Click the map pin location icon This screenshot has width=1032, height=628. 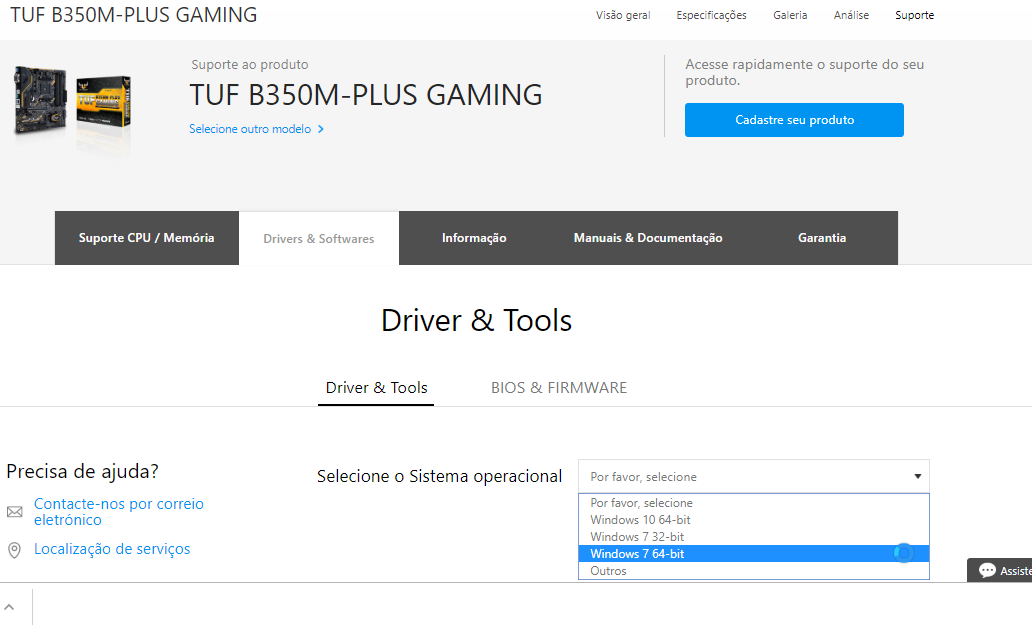[14, 550]
